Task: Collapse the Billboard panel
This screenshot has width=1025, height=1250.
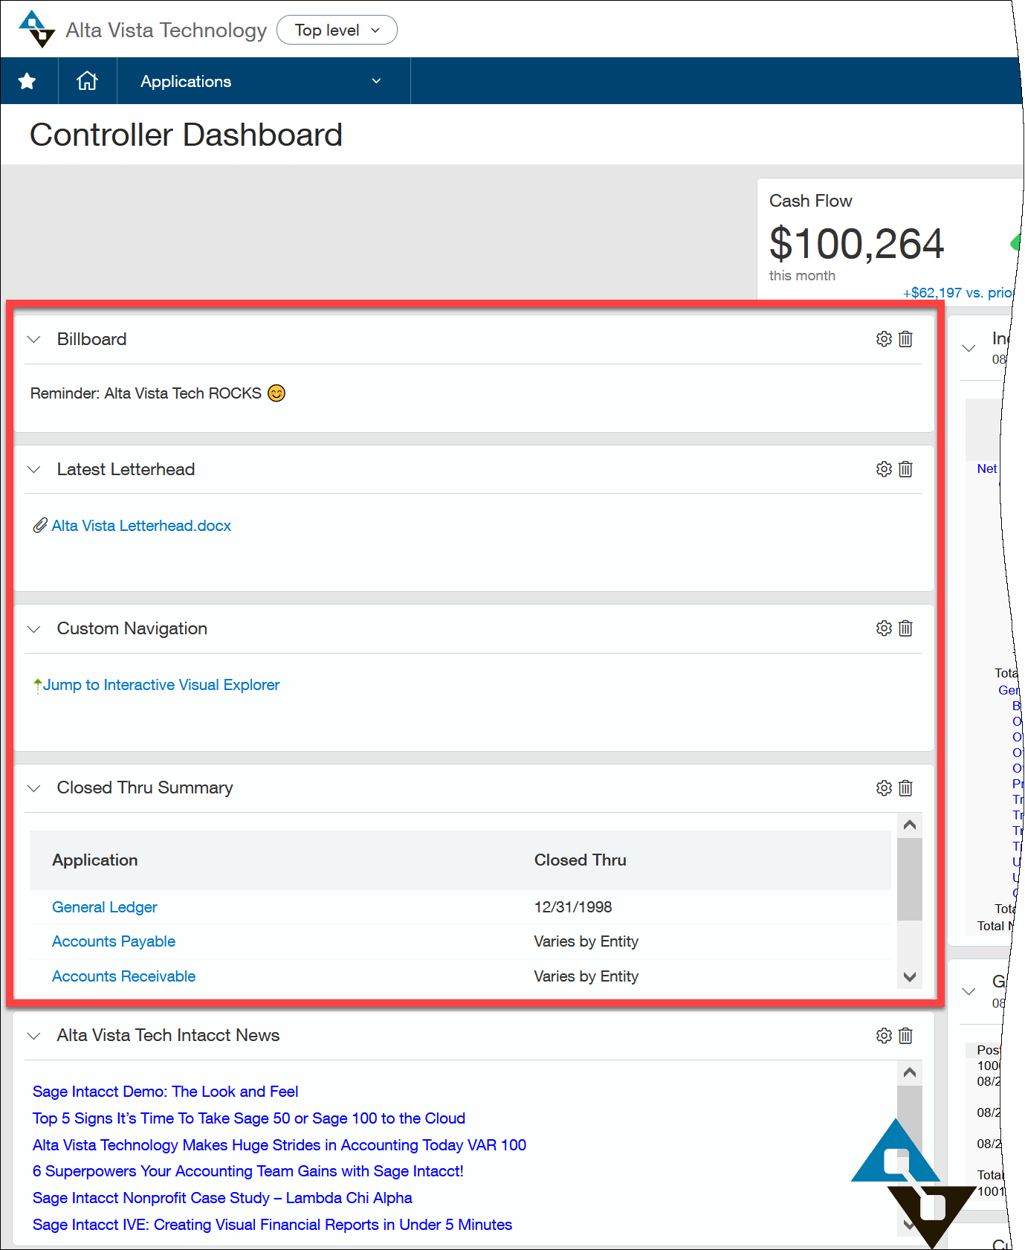Action: click(x=34, y=339)
